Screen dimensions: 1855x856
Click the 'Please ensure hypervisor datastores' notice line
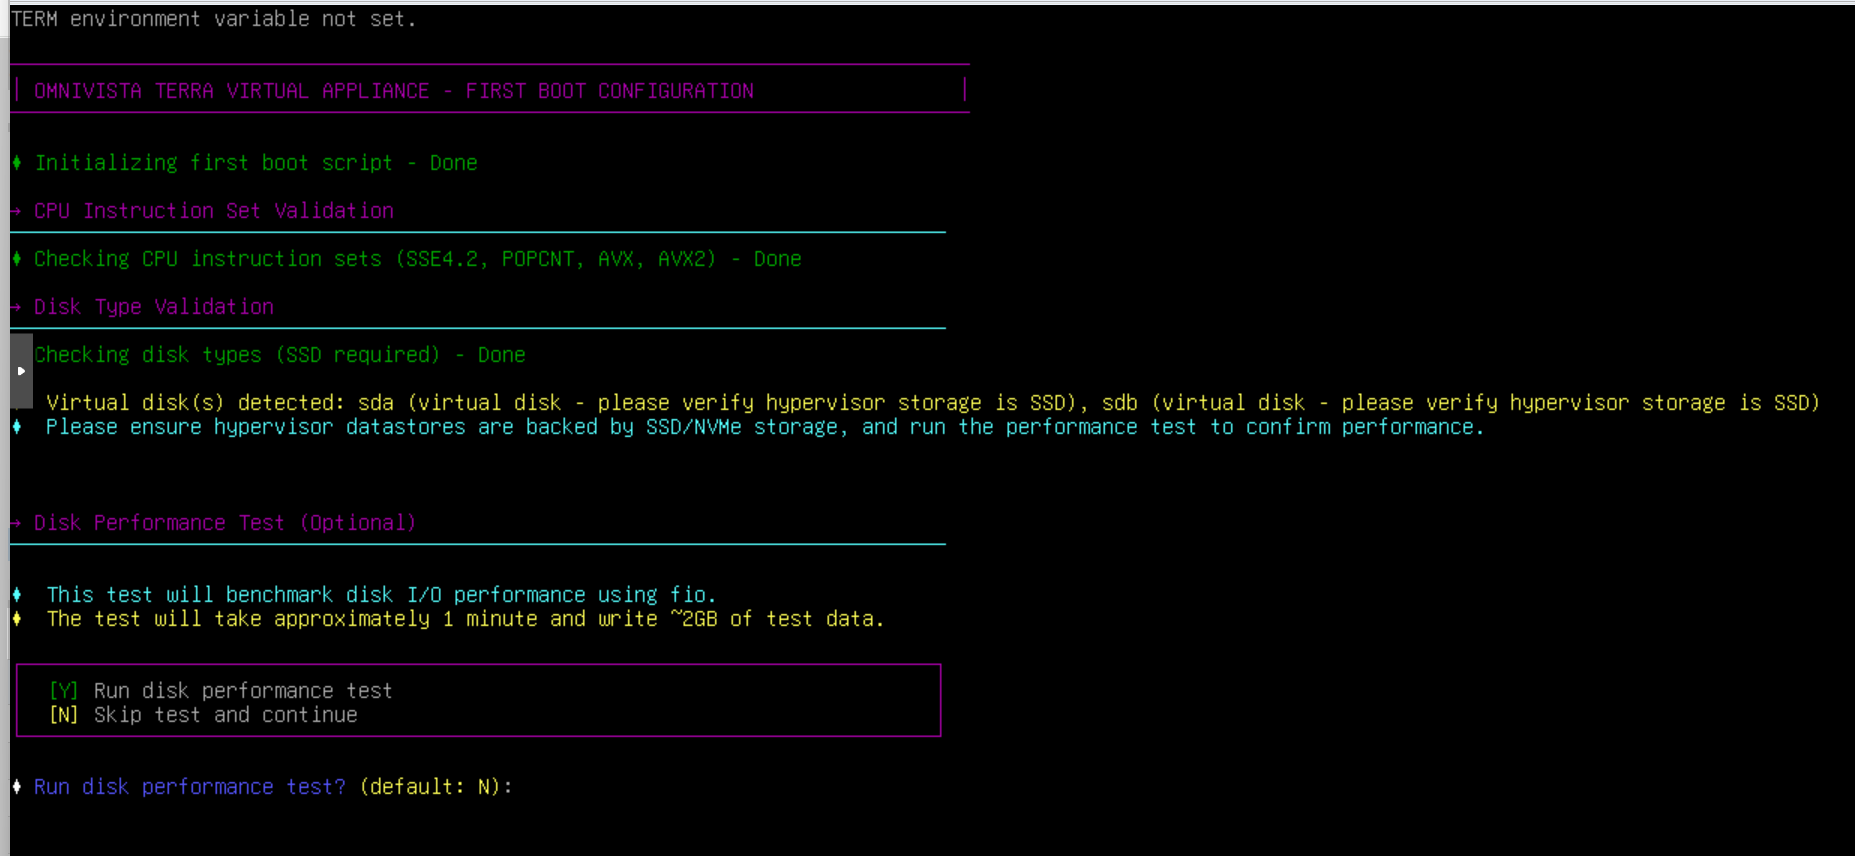coord(765,427)
